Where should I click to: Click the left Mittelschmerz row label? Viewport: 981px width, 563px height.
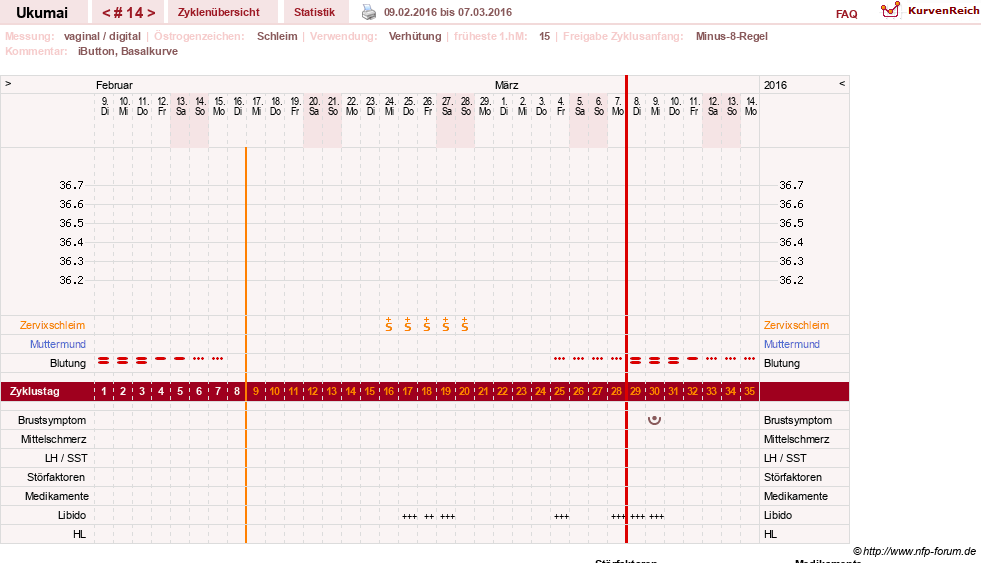pos(53,439)
